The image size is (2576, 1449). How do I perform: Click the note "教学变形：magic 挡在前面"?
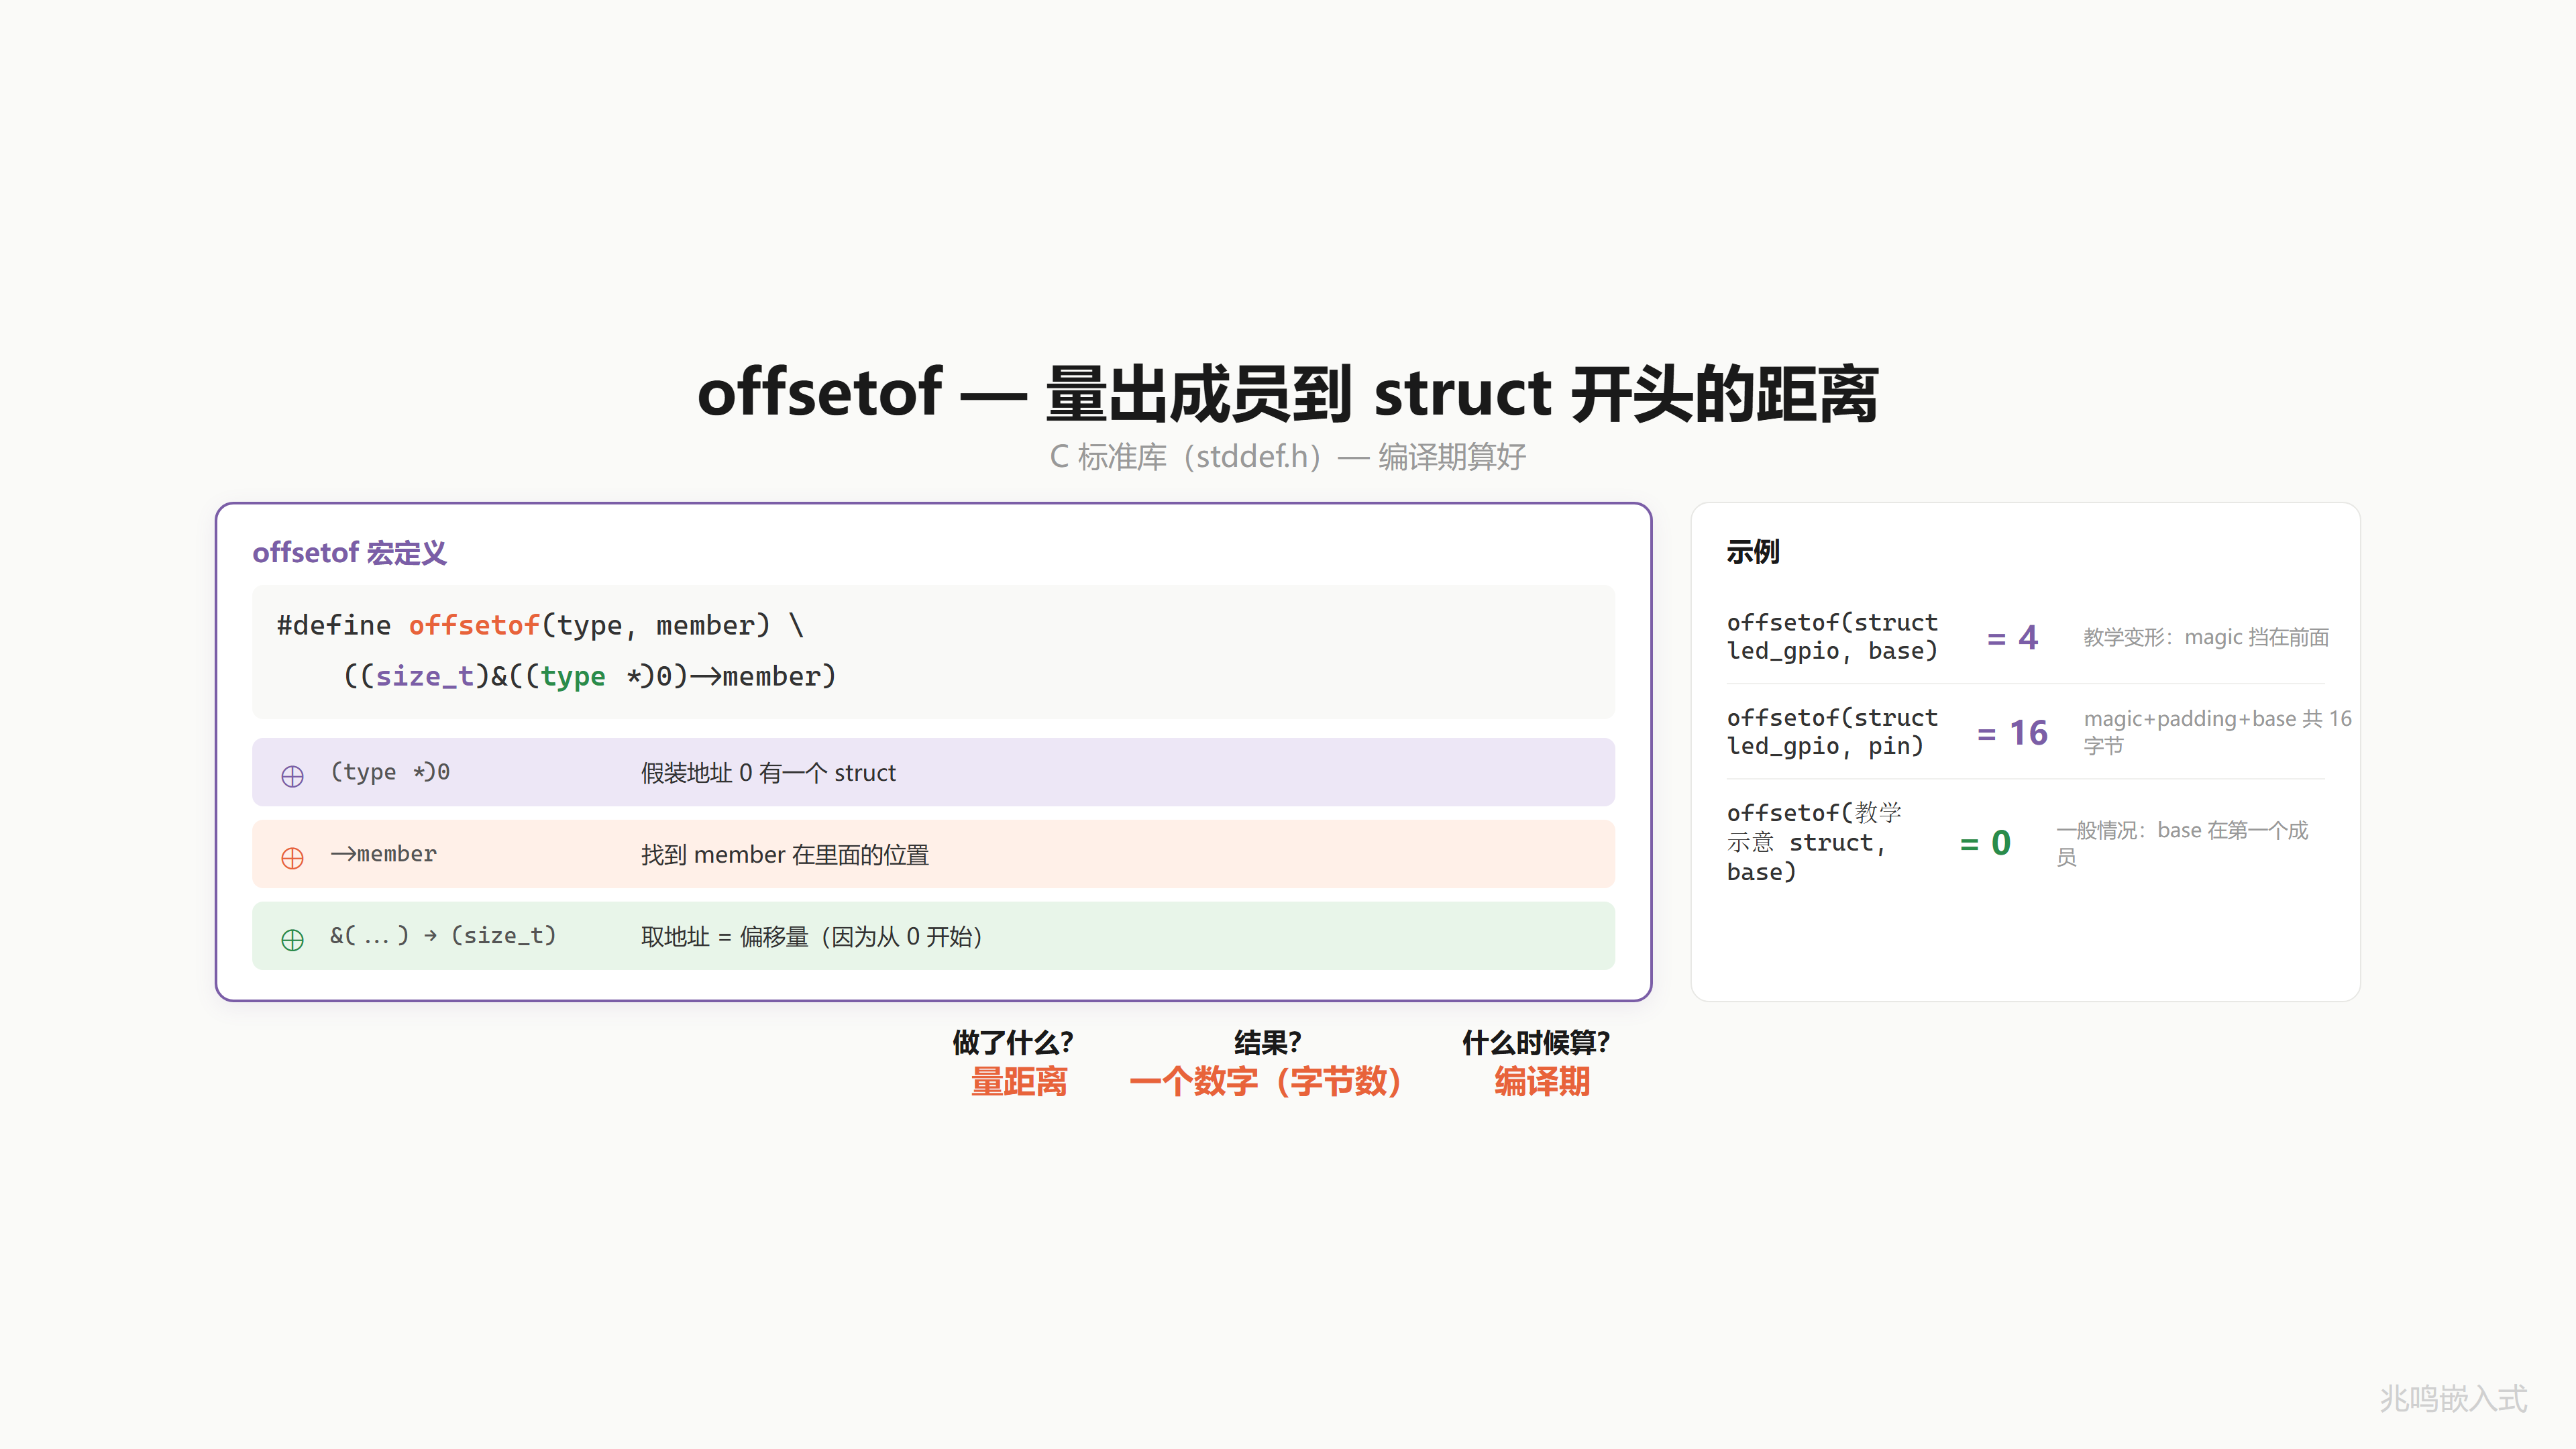click(x=2206, y=637)
